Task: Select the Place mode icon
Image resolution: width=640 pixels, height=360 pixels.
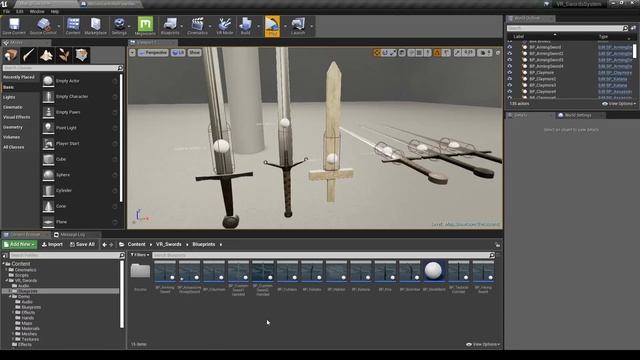Action: [x=11, y=55]
